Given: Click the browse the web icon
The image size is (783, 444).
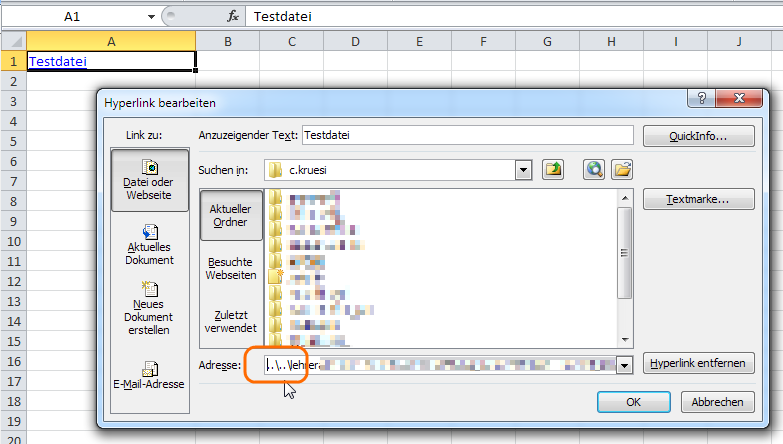Looking at the screenshot, I should [x=596, y=169].
